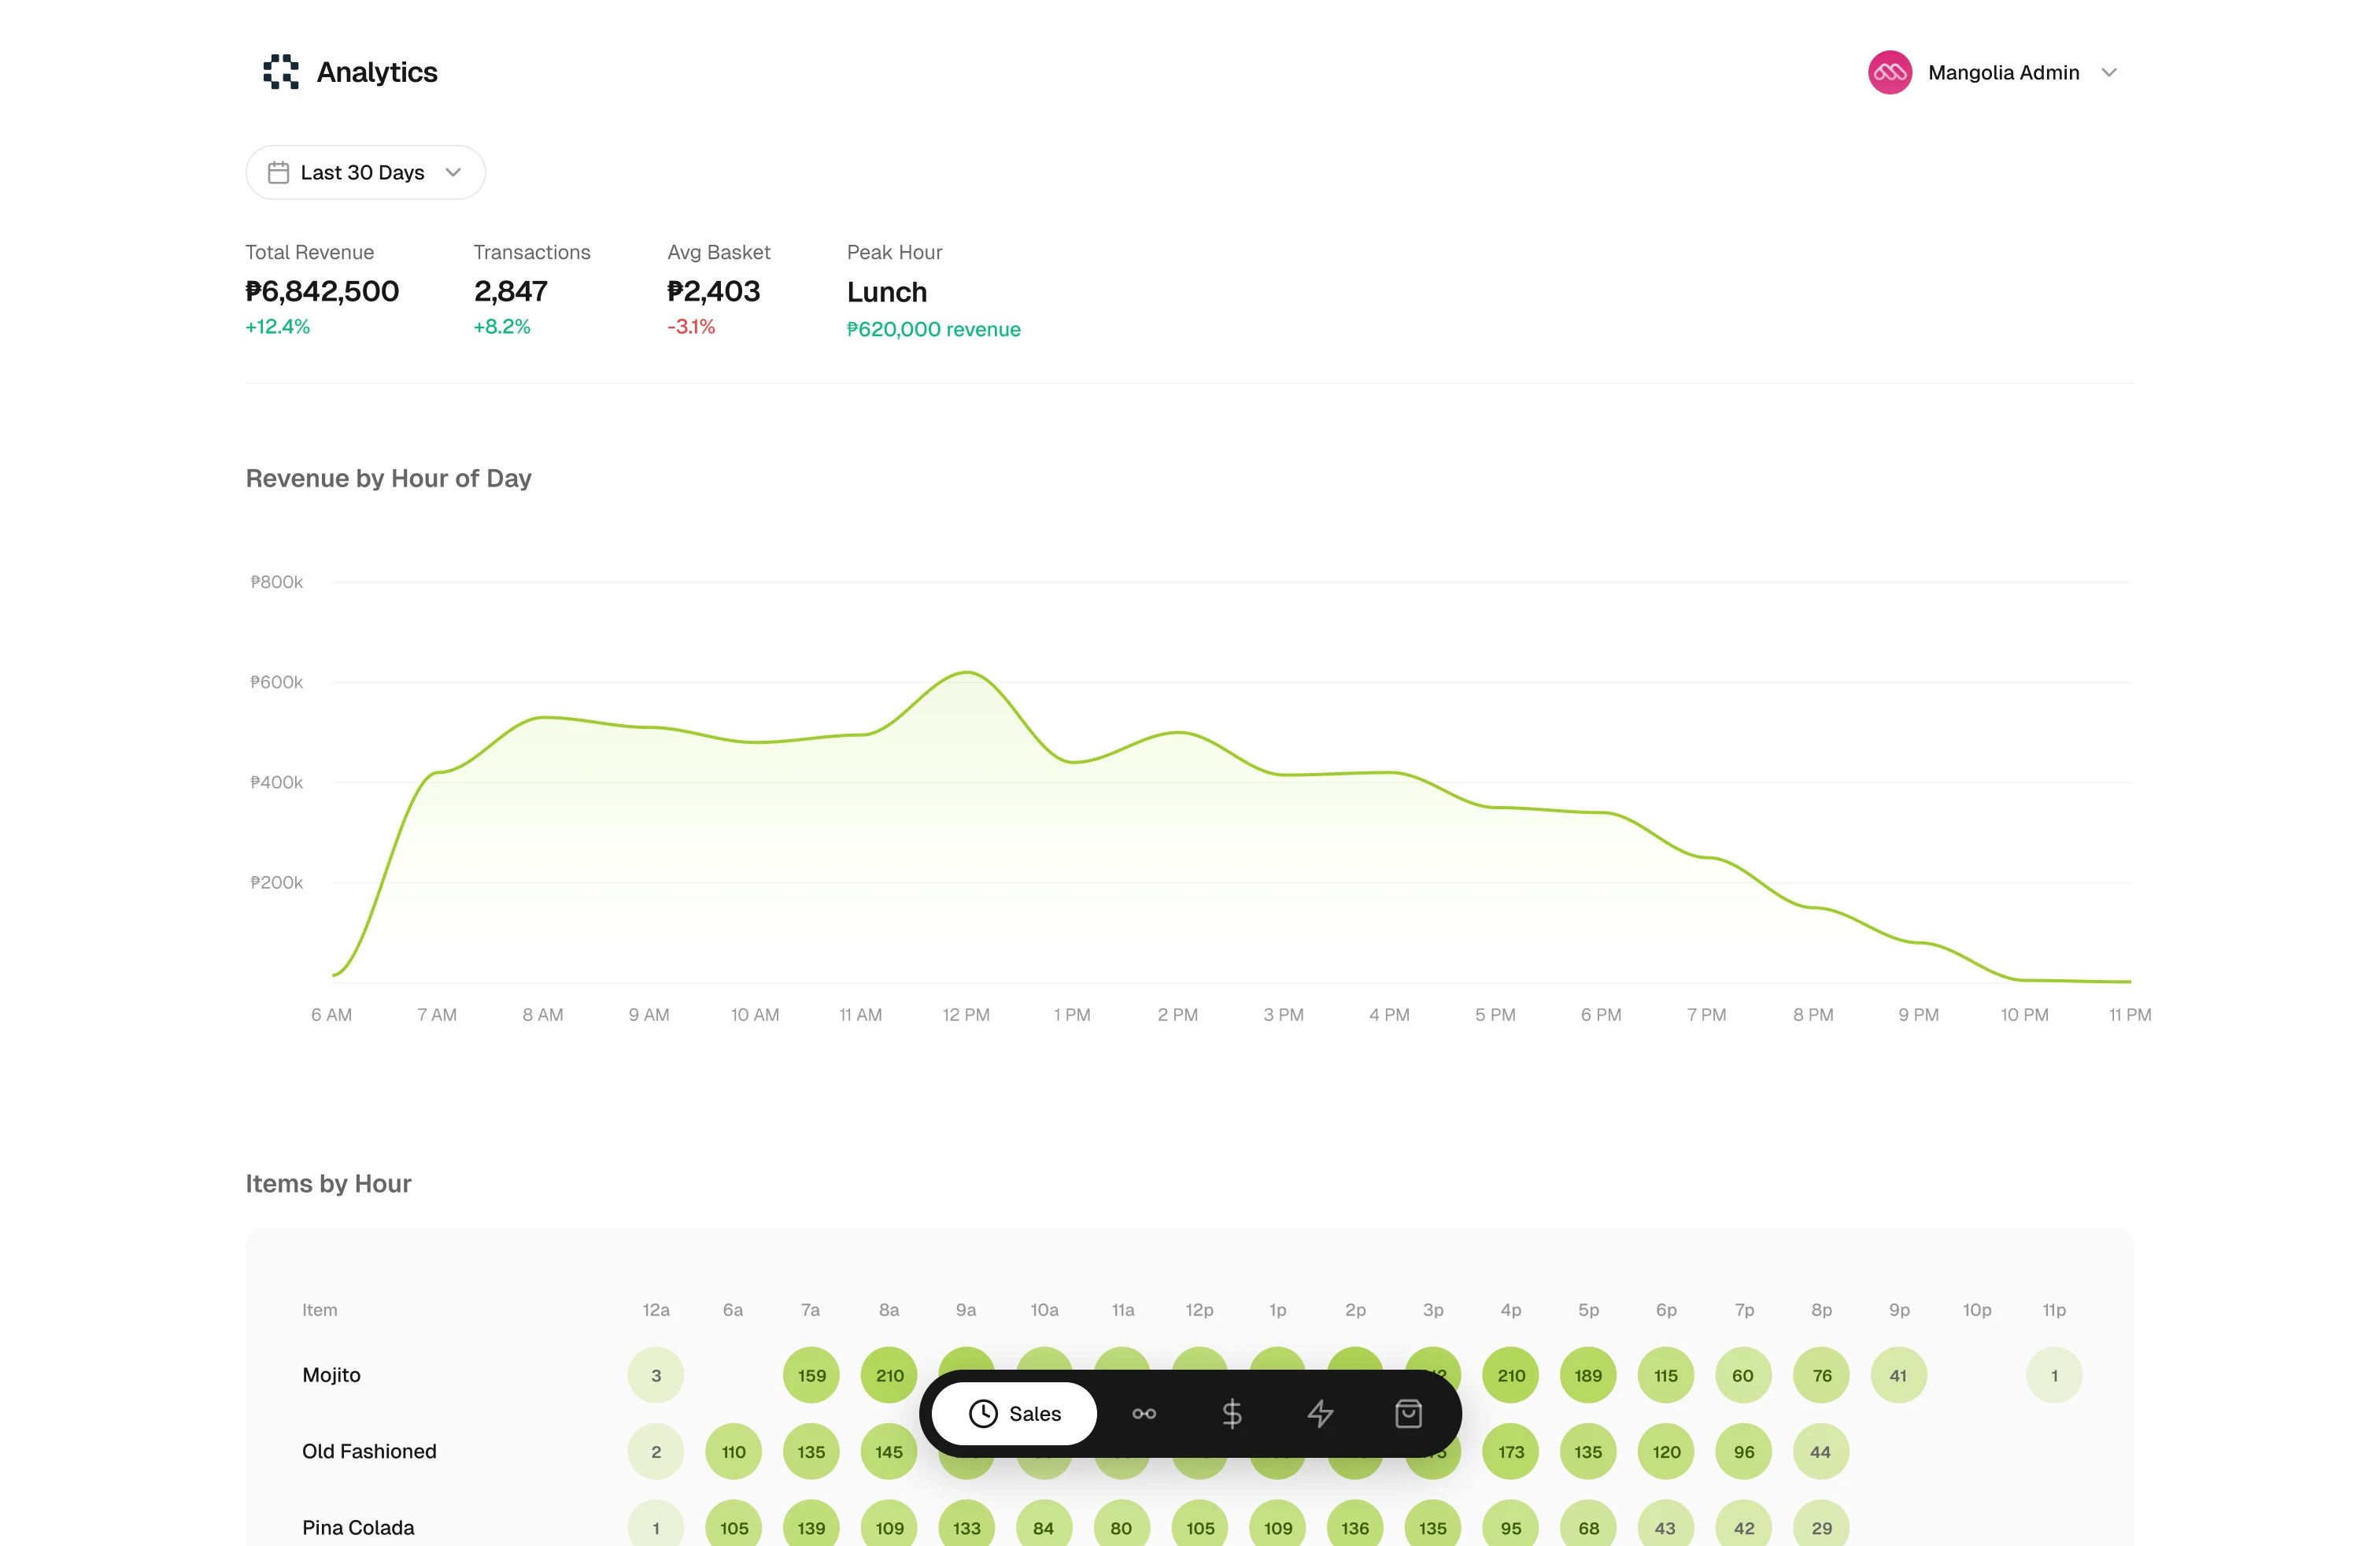Select the shopping bag metric icon
The image size is (2380, 1546).
coord(1408,1413)
